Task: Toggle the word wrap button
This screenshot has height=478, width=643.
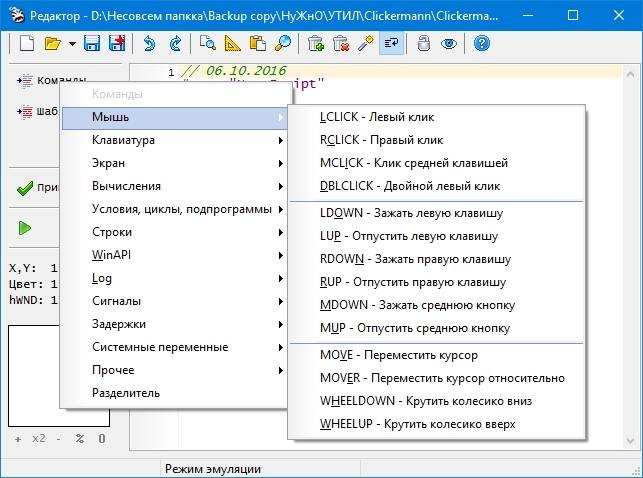Action: tap(391, 43)
